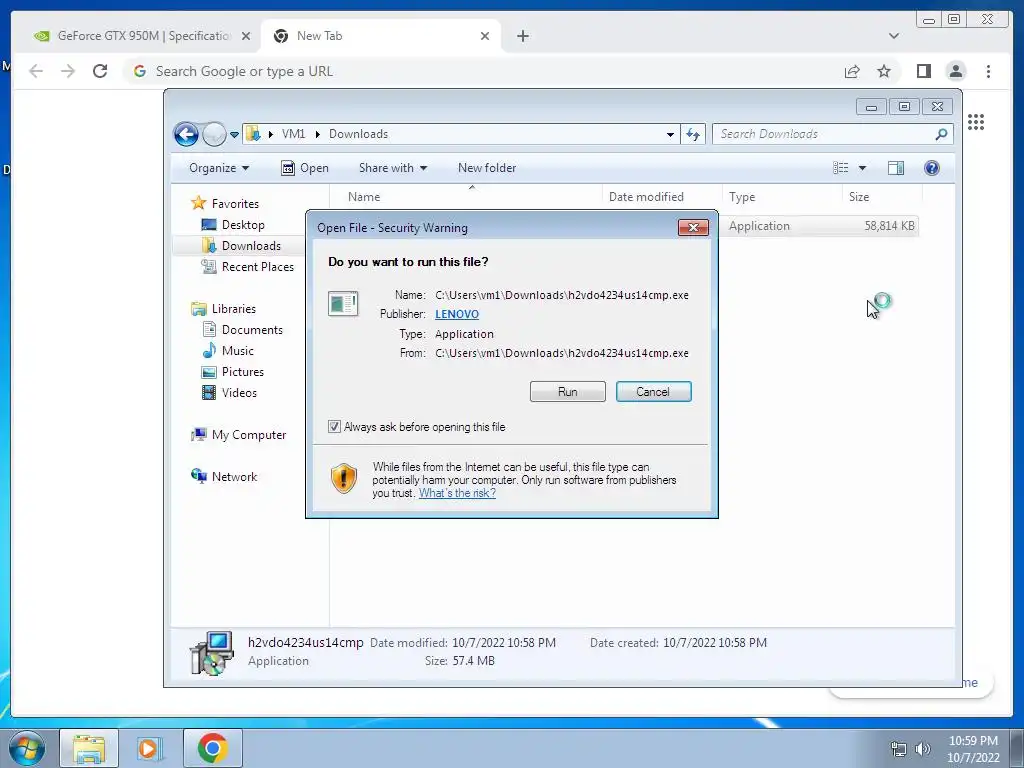The width and height of the screenshot is (1024, 768).
Task: Click the Explorer back arrow button
Action: click(x=186, y=135)
